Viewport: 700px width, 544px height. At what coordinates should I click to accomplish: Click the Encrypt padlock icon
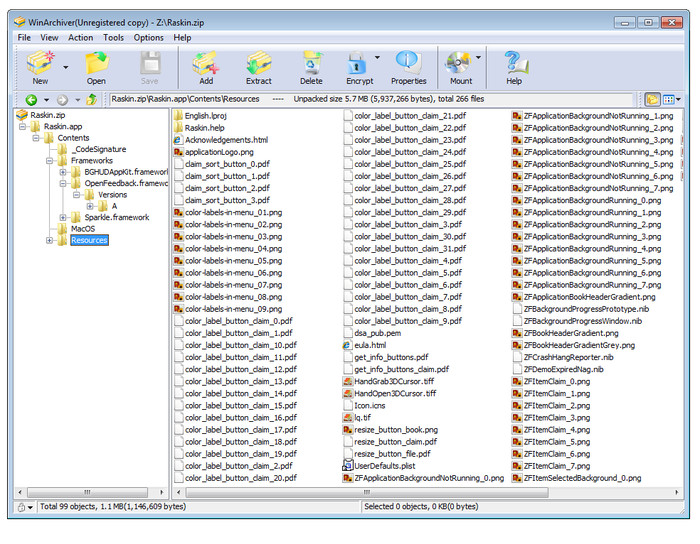coord(357,62)
